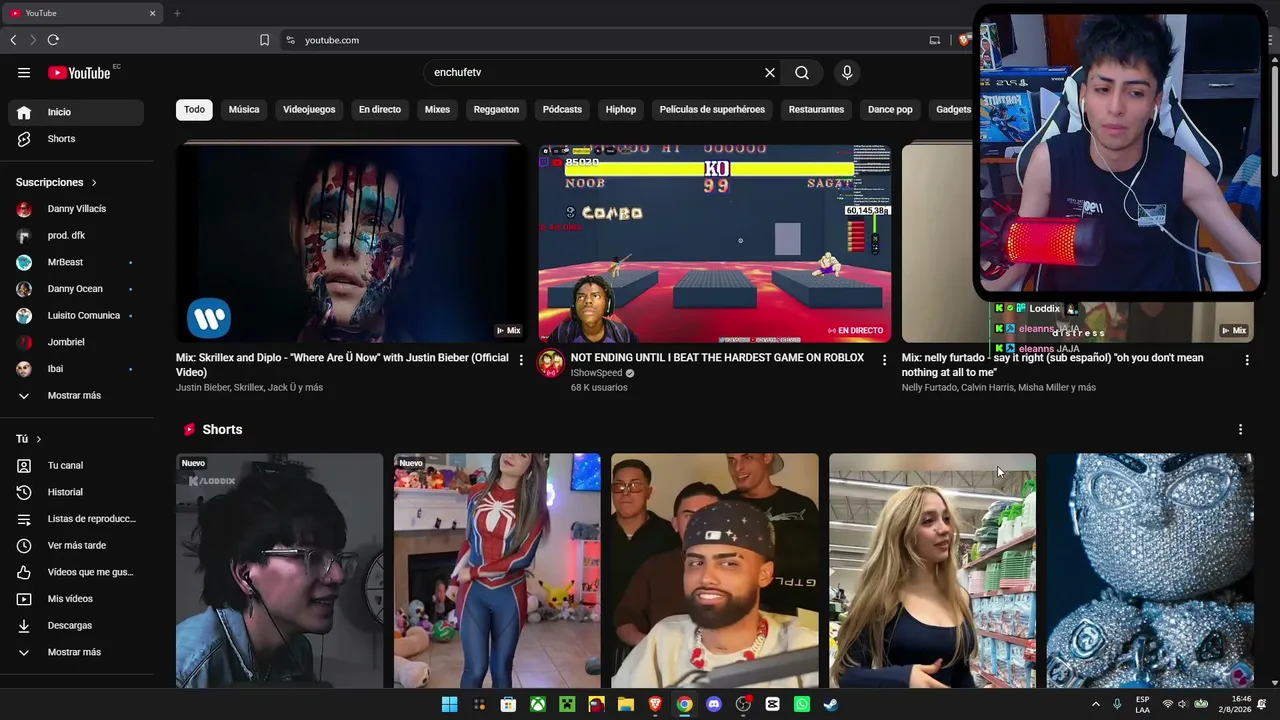Expand Mostrar más below Ibai
This screenshot has height=720, width=1280.
pyautogui.click(x=76, y=395)
